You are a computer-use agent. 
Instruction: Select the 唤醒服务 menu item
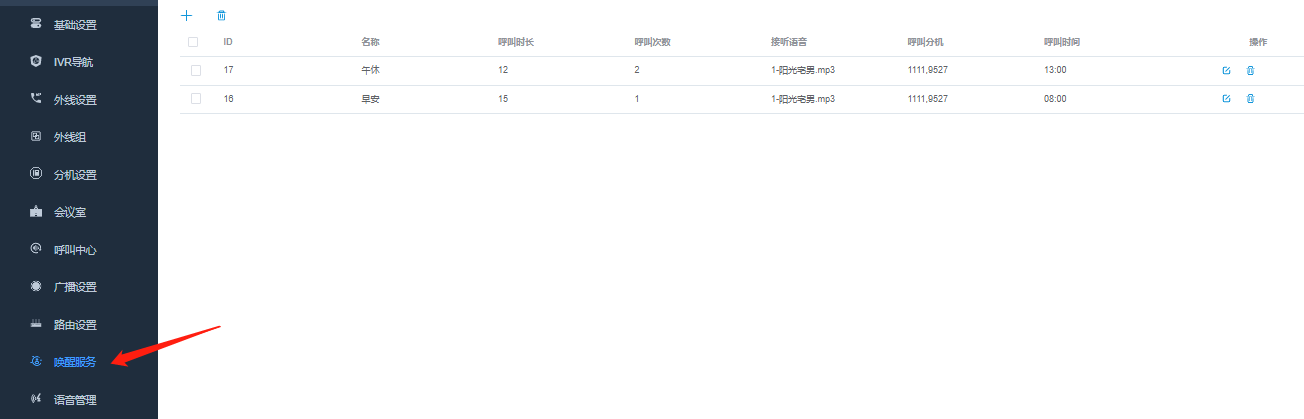(79, 362)
